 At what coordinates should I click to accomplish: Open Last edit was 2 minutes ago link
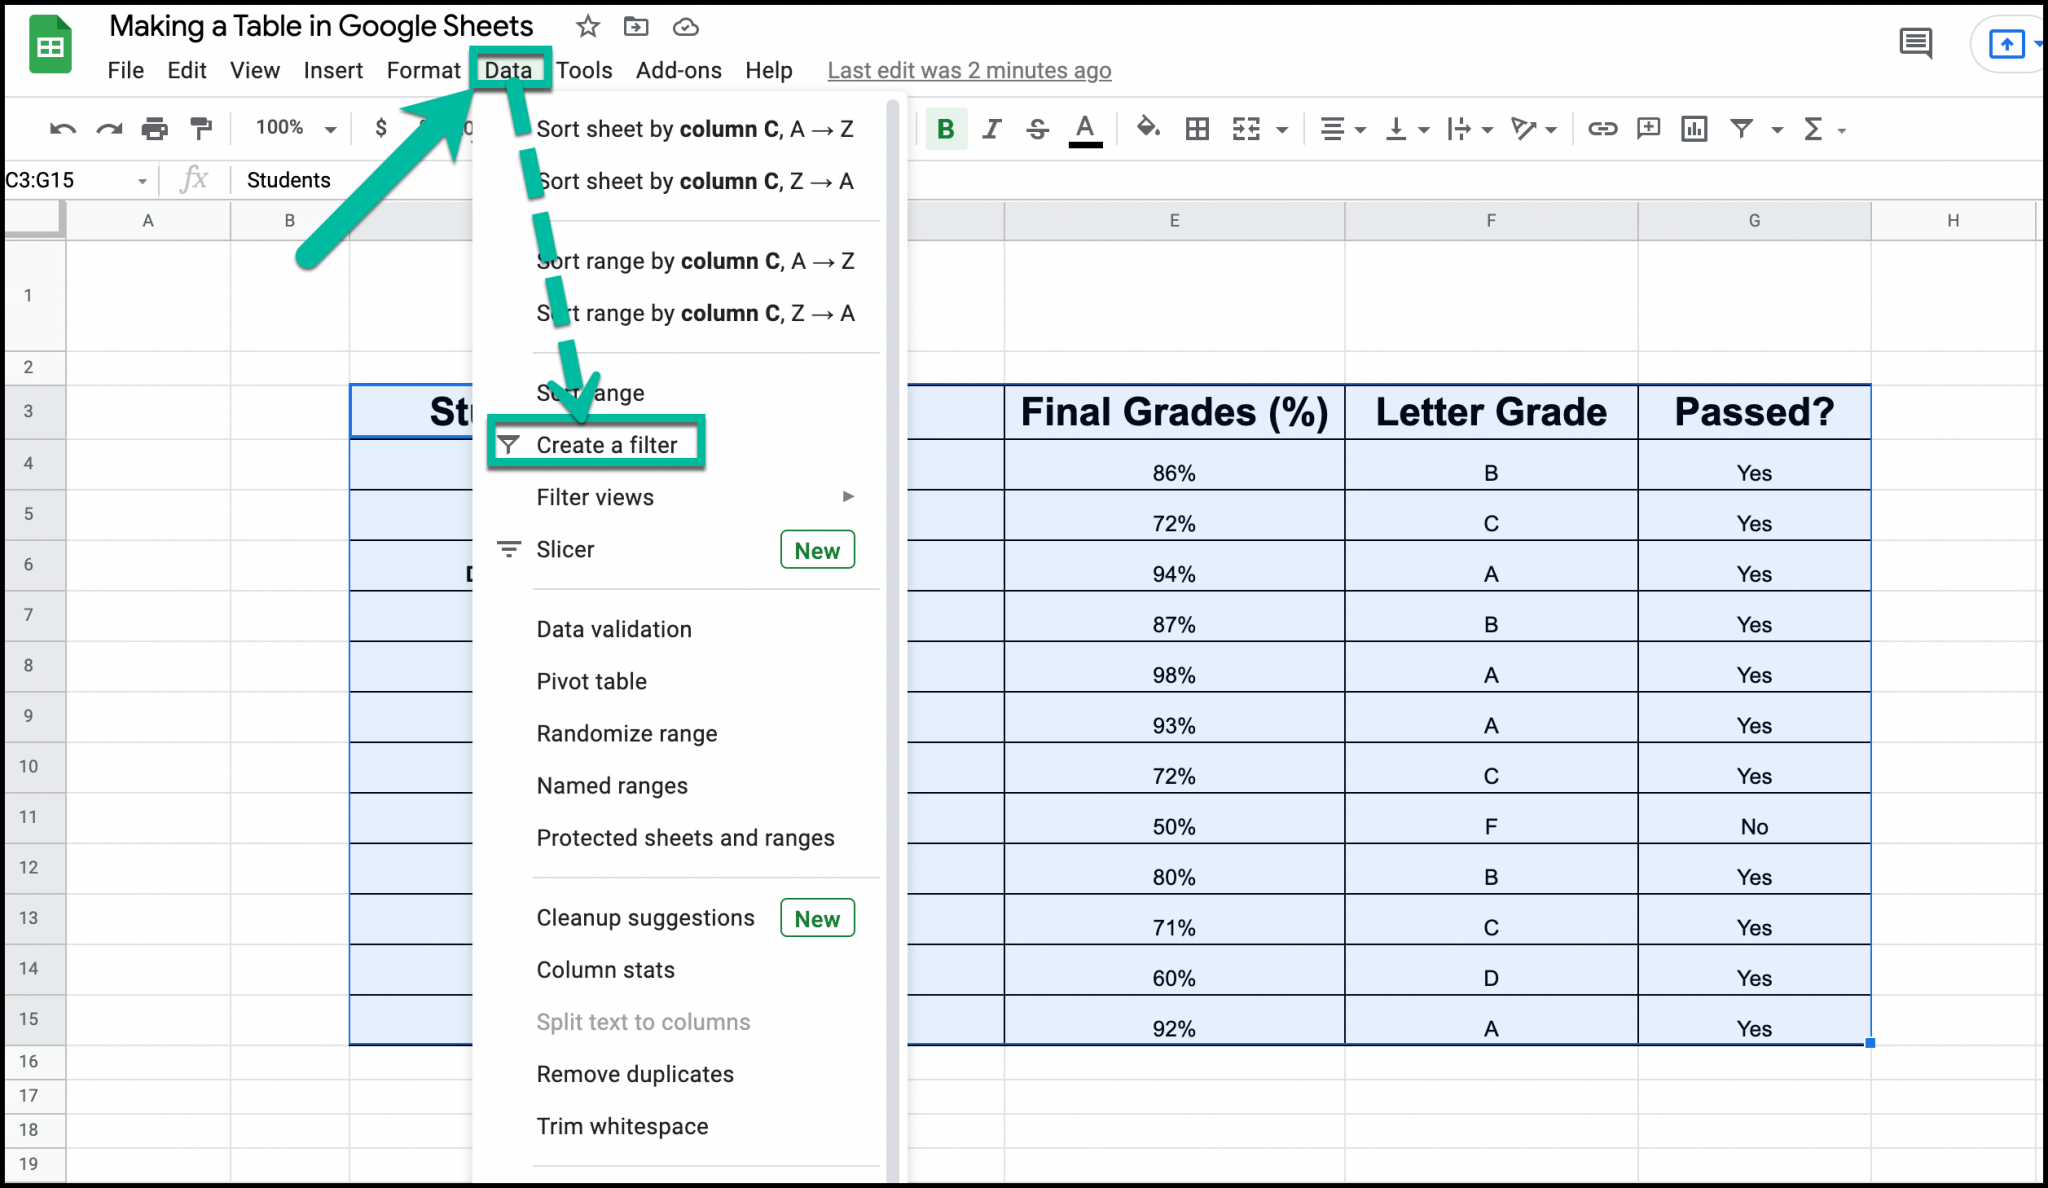(968, 70)
